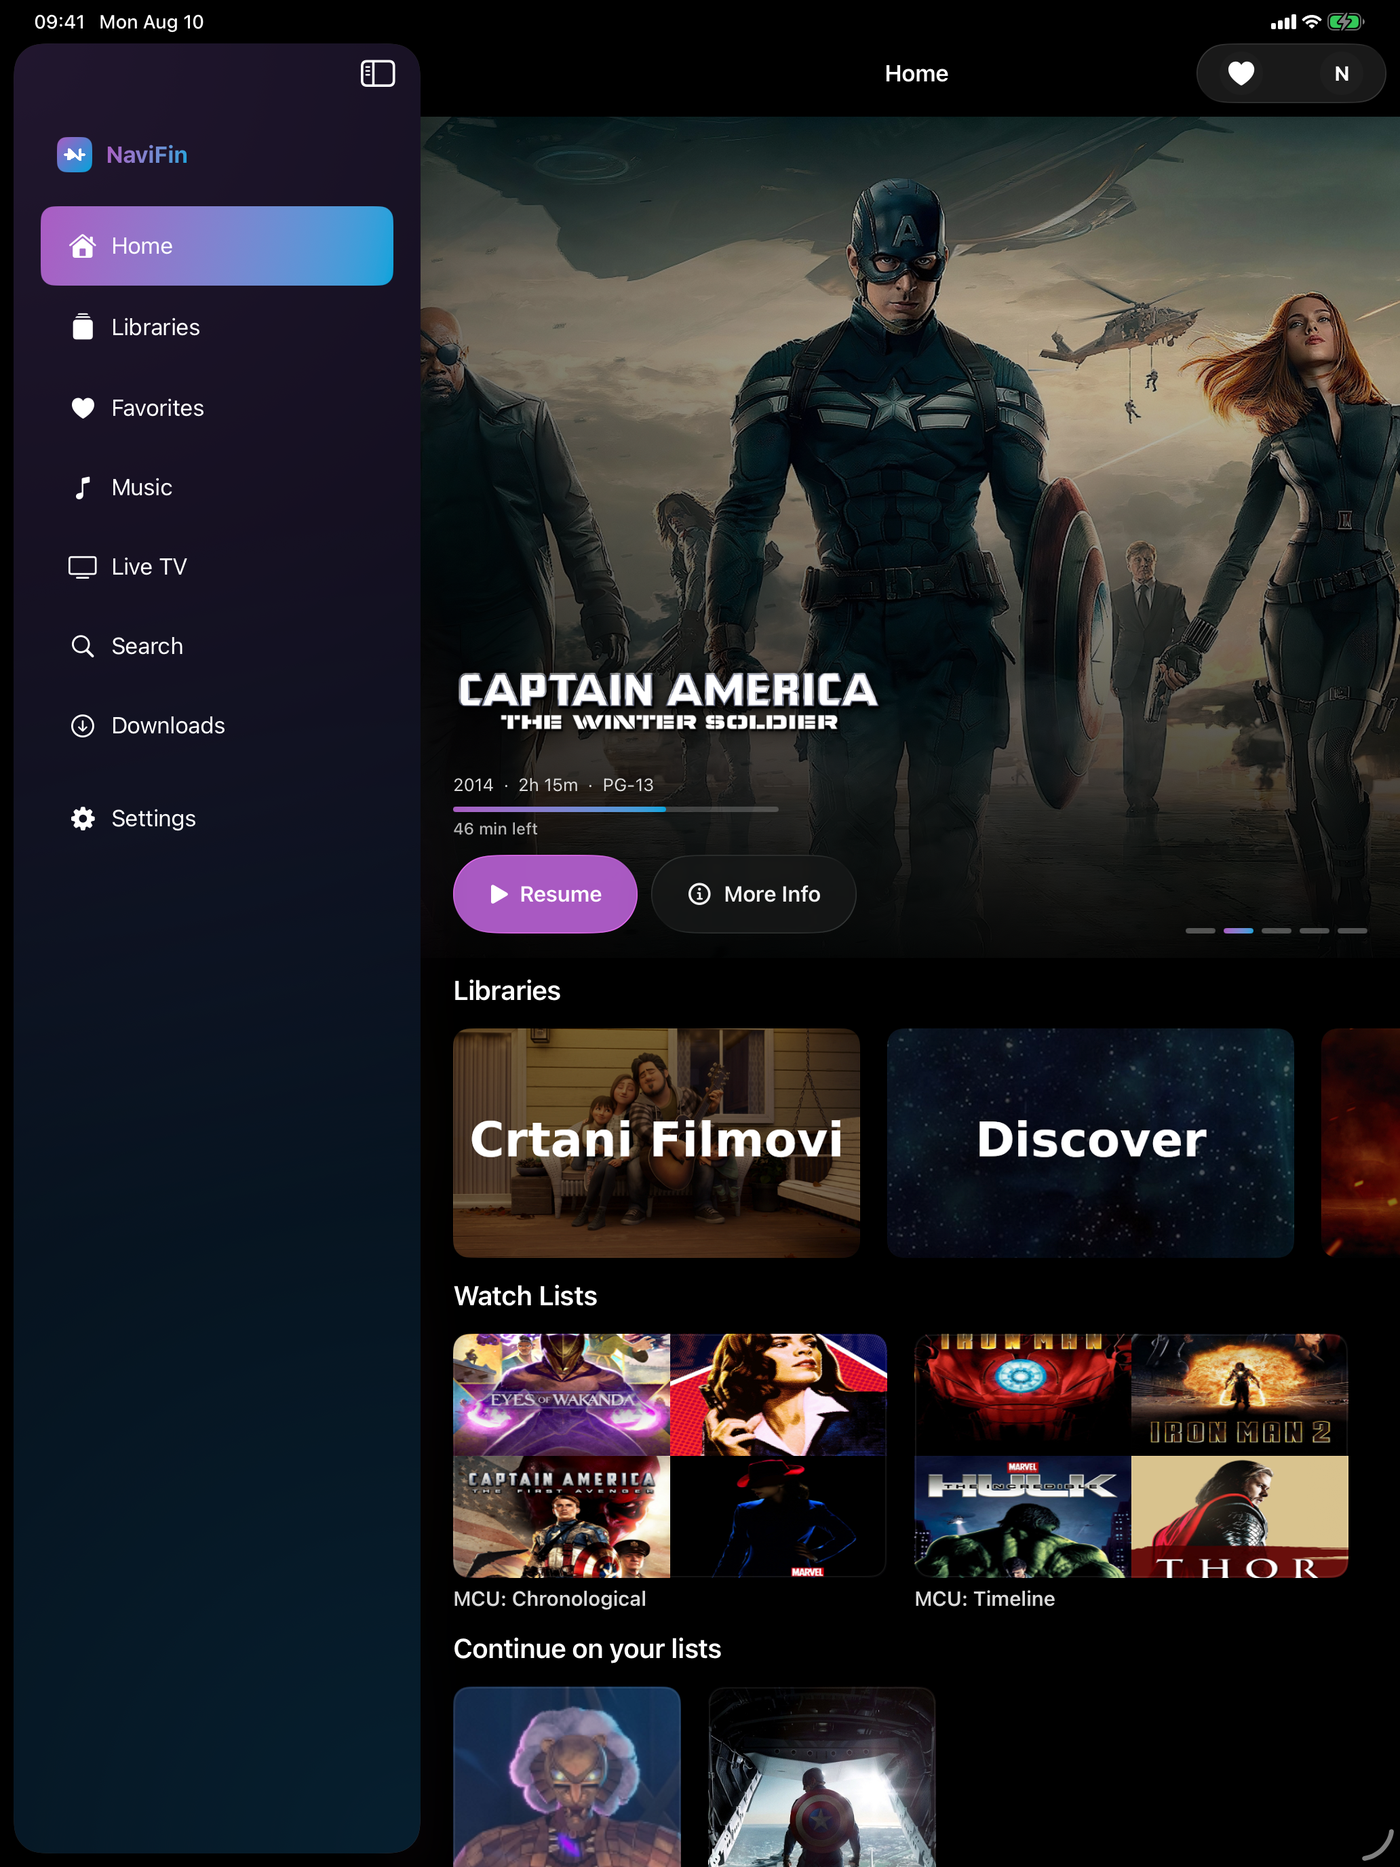Open the Eyes of Wakanda continue card
Image resolution: width=1400 pixels, height=1867 pixels.
coord(567,1777)
